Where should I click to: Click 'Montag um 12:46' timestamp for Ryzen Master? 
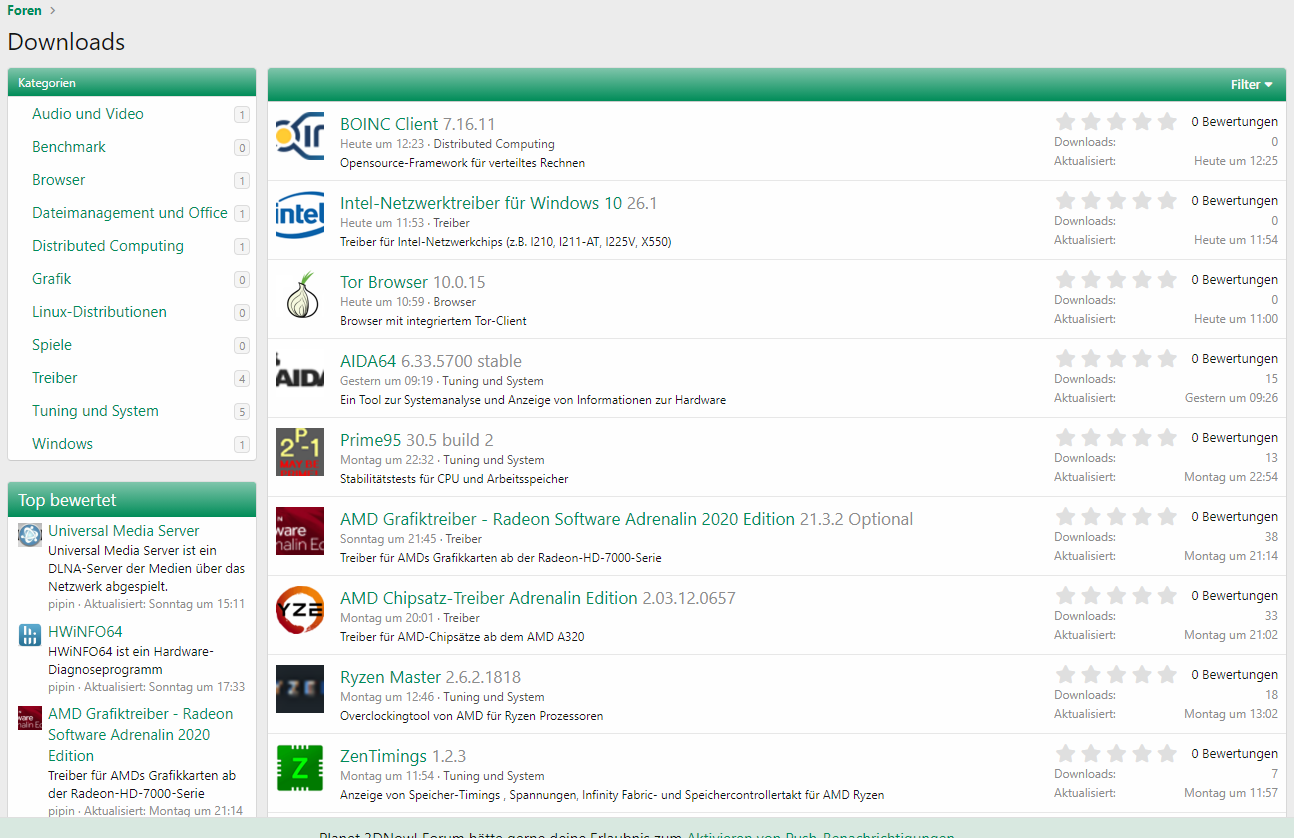coord(387,697)
